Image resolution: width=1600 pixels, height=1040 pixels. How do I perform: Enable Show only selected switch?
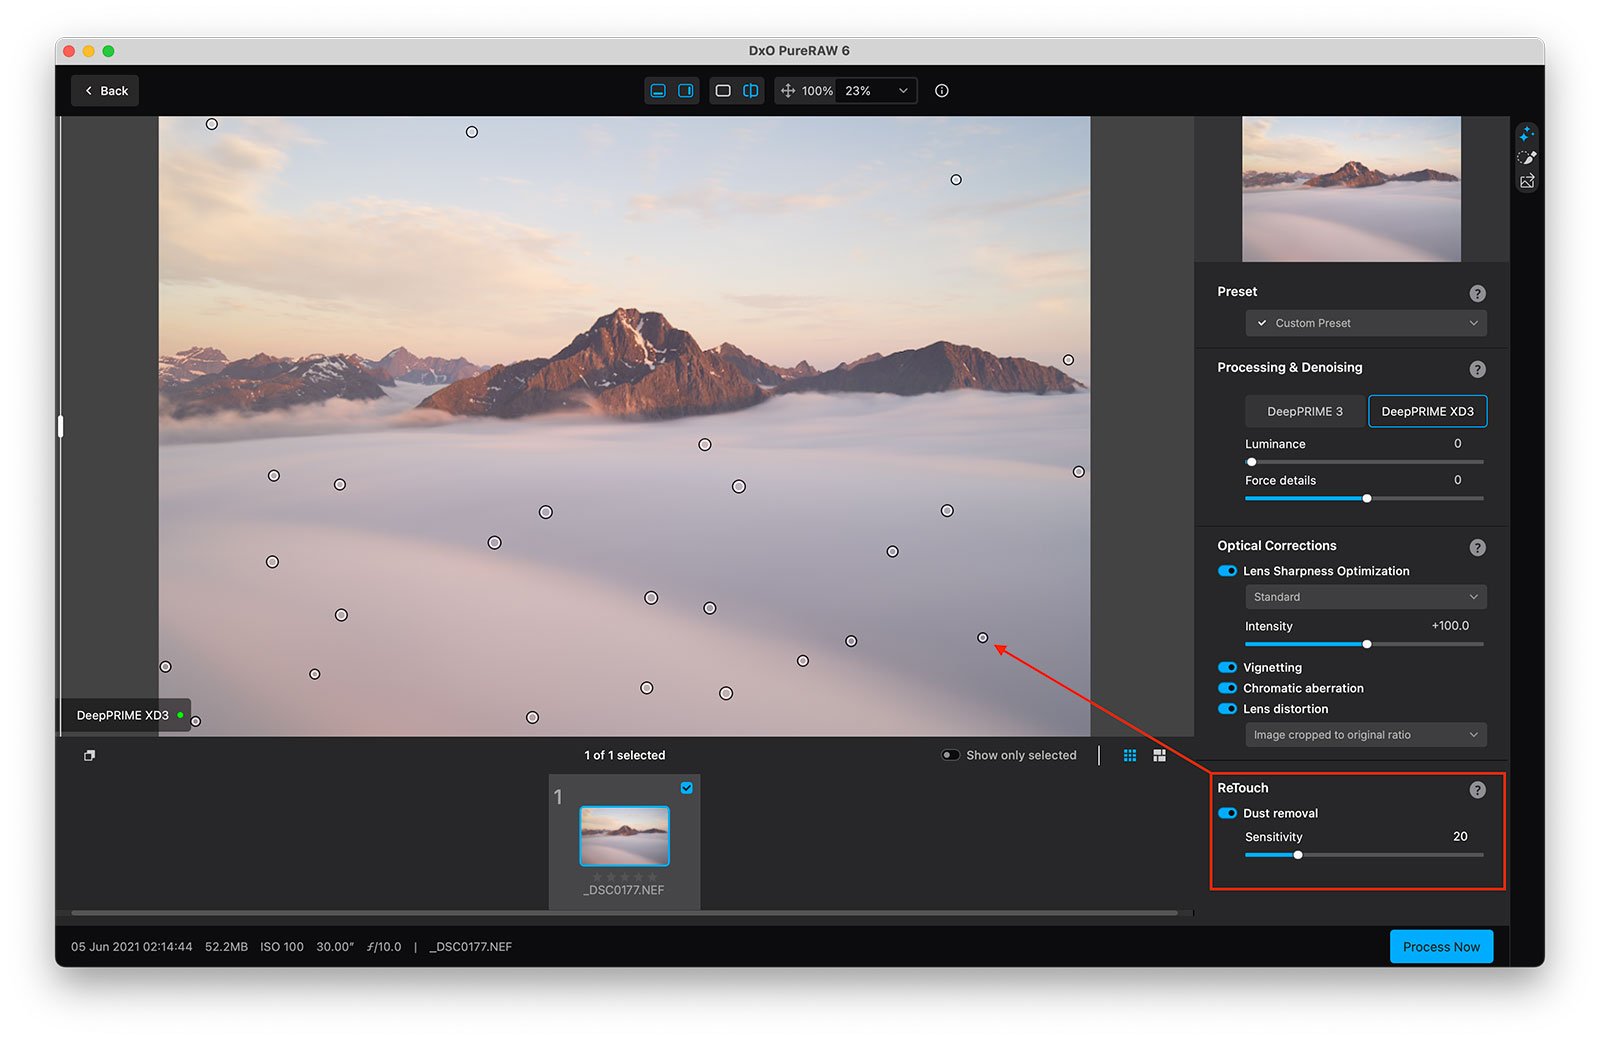[x=950, y=755]
